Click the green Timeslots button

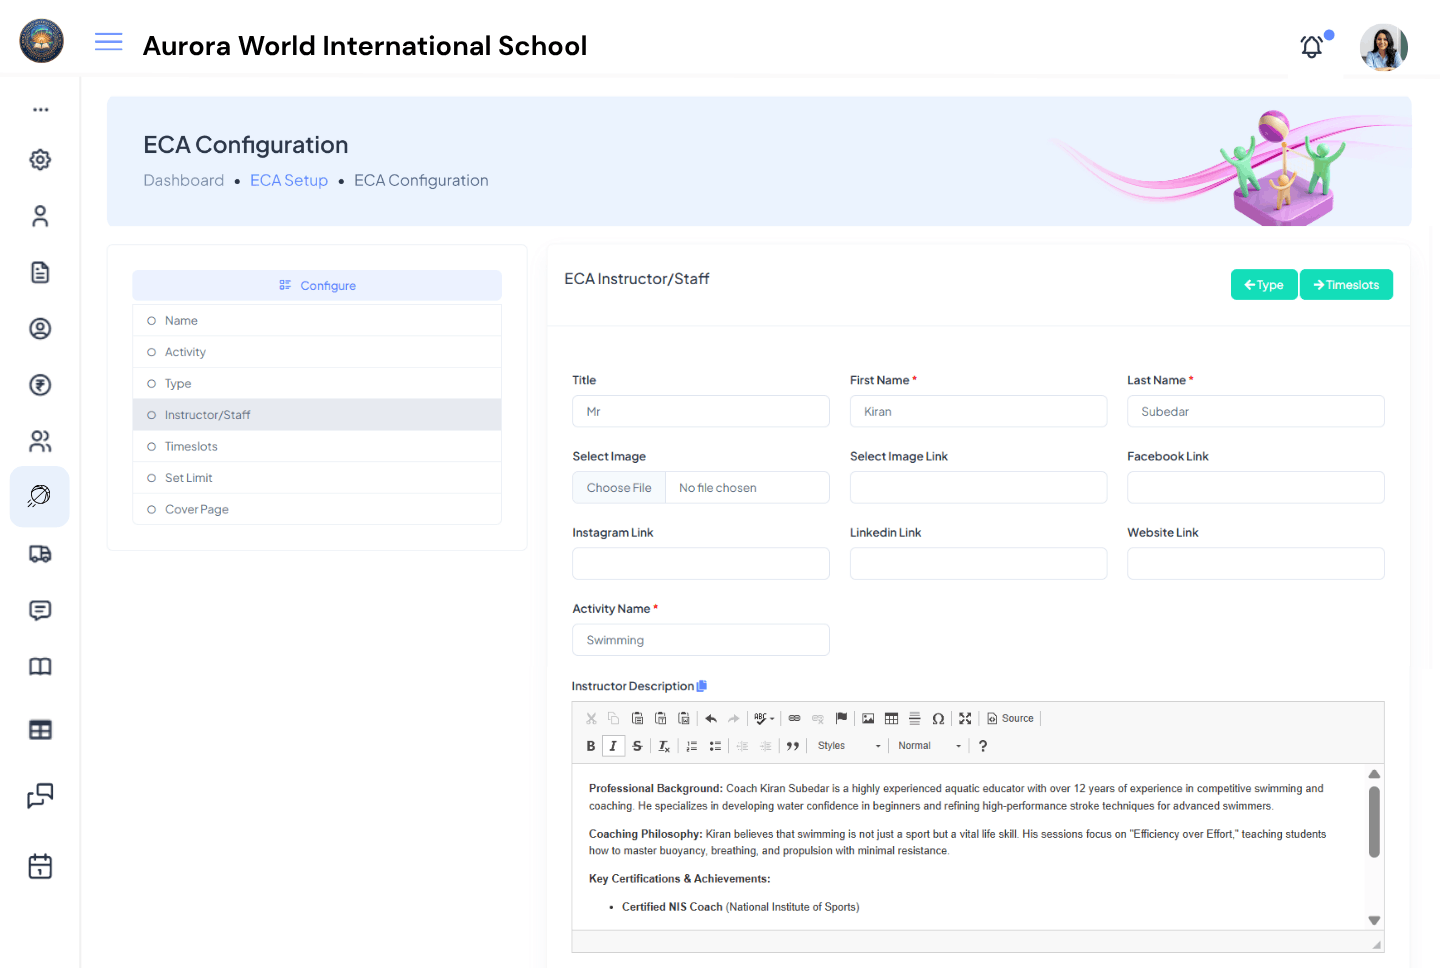pos(1346,284)
